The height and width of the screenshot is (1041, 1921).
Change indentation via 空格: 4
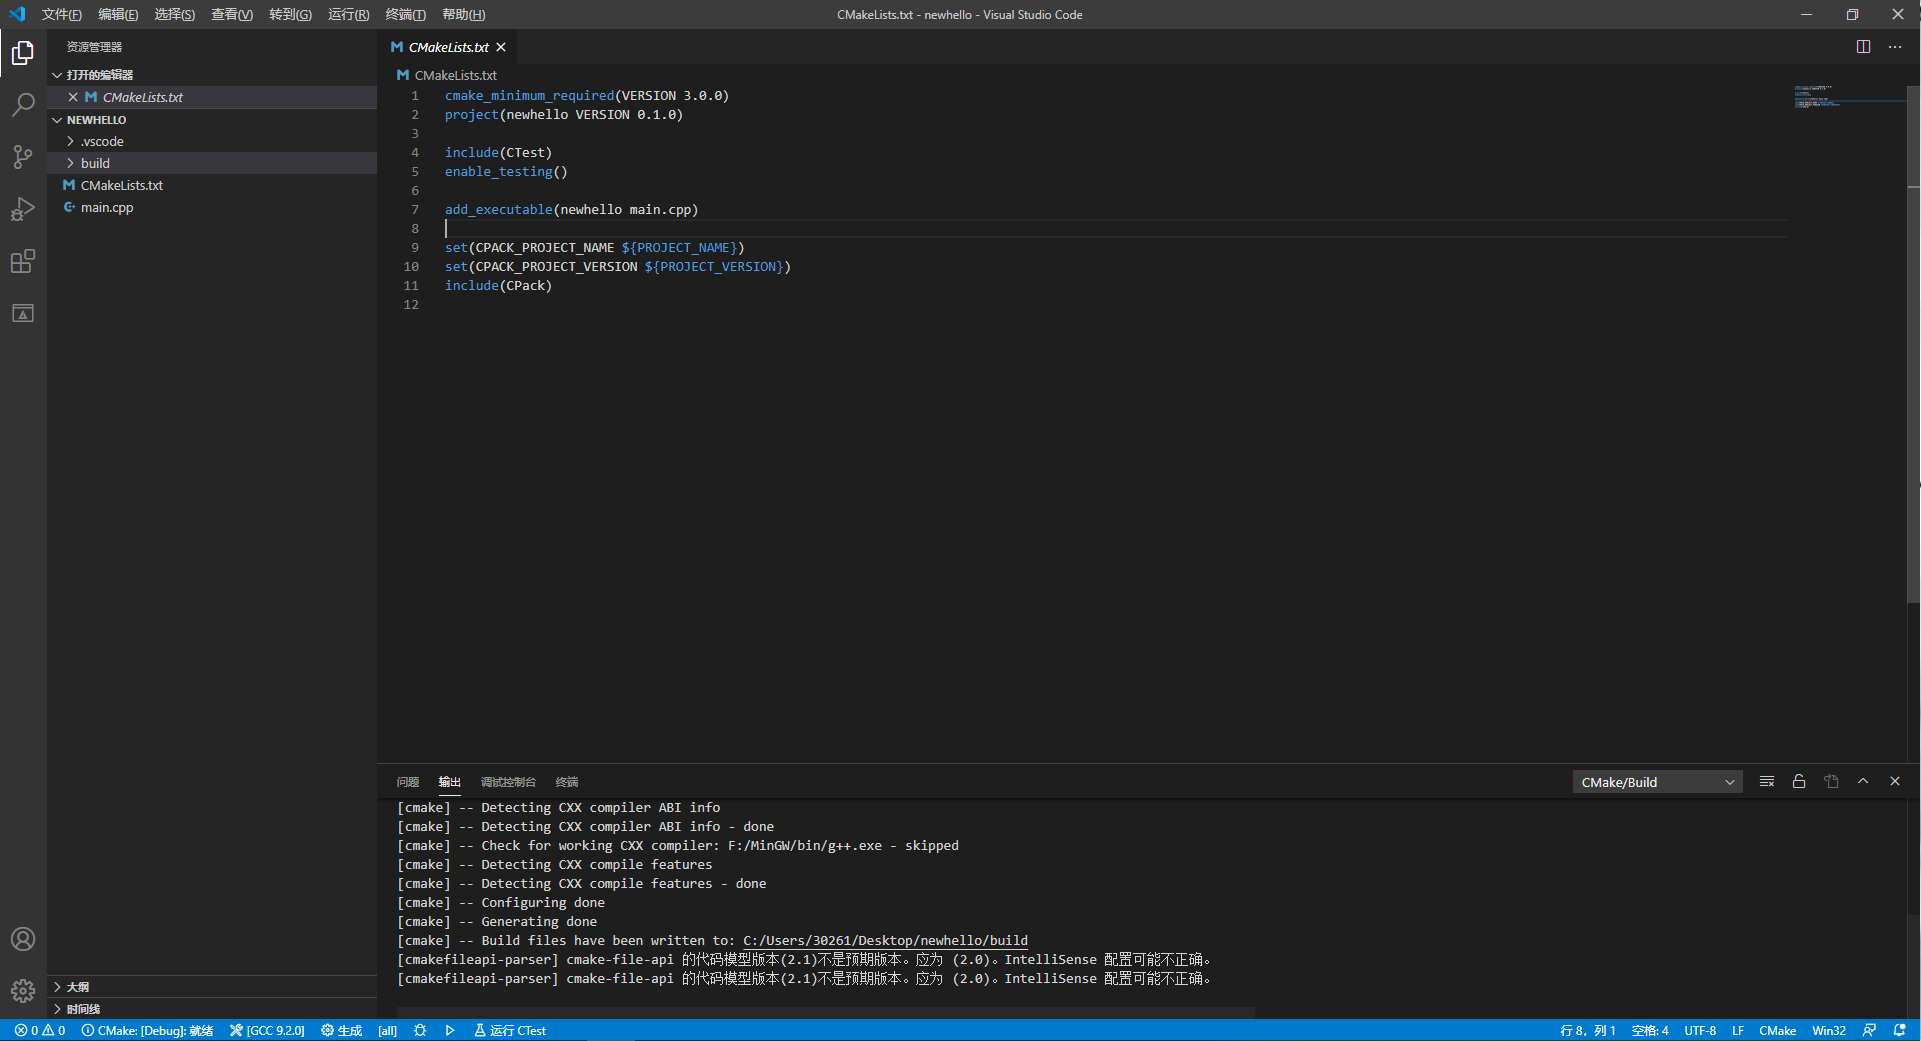click(x=1650, y=1030)
